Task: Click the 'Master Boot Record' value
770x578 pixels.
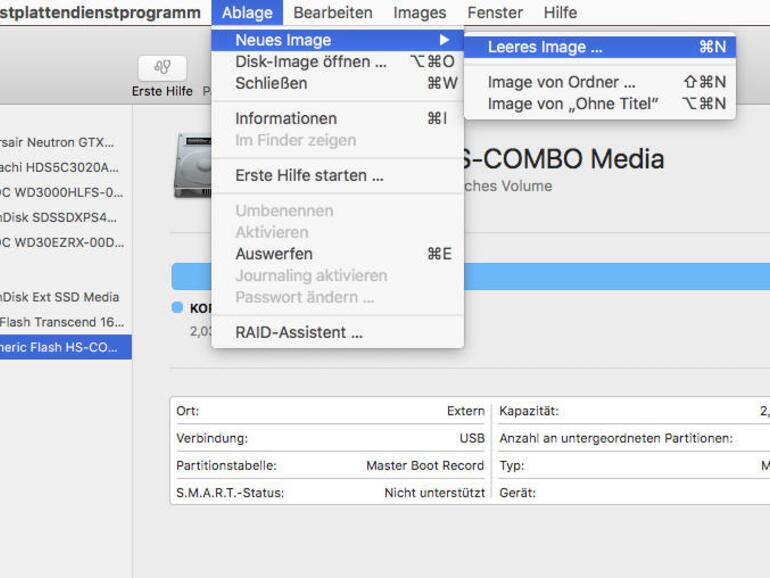Action: tap(425, 466)
